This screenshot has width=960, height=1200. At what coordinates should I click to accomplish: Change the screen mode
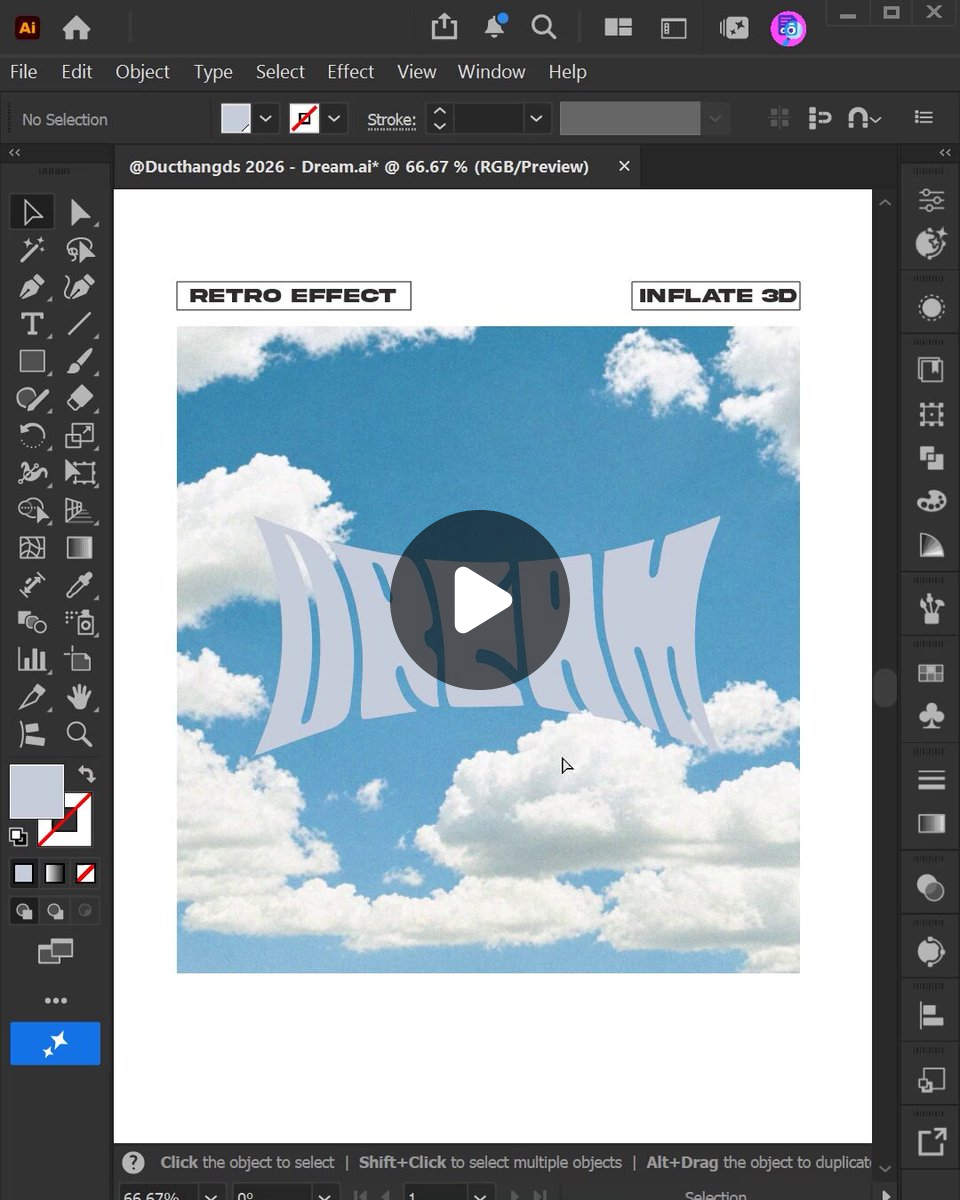(x=55, y=952)
